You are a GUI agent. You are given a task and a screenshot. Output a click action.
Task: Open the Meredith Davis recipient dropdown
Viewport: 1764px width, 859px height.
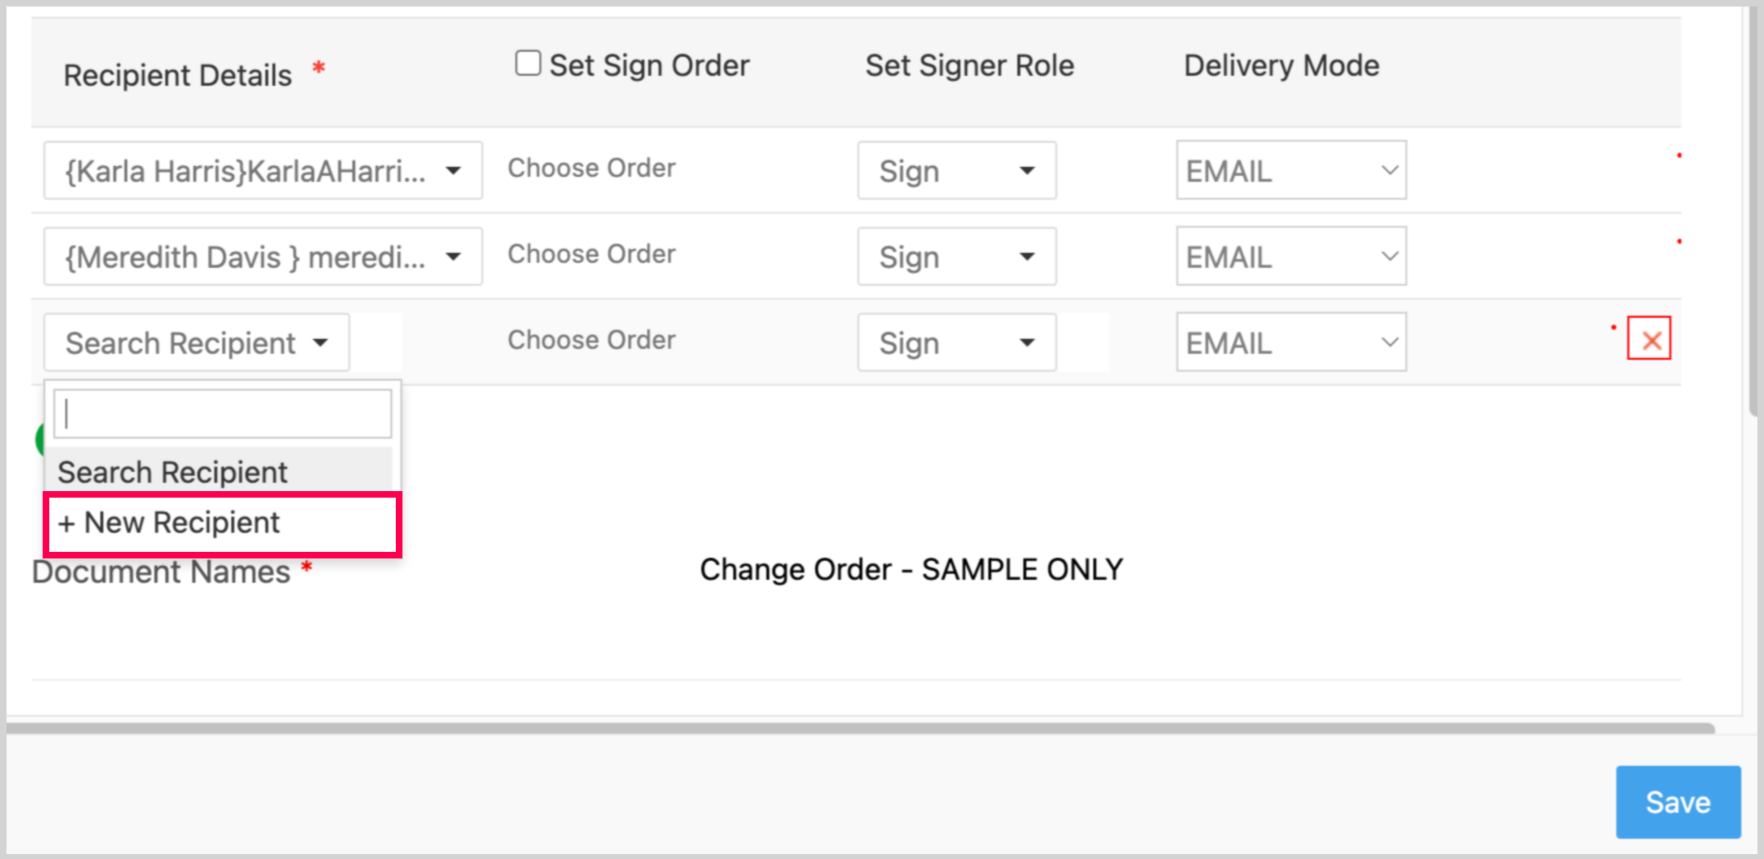click(x=262, y=257)
